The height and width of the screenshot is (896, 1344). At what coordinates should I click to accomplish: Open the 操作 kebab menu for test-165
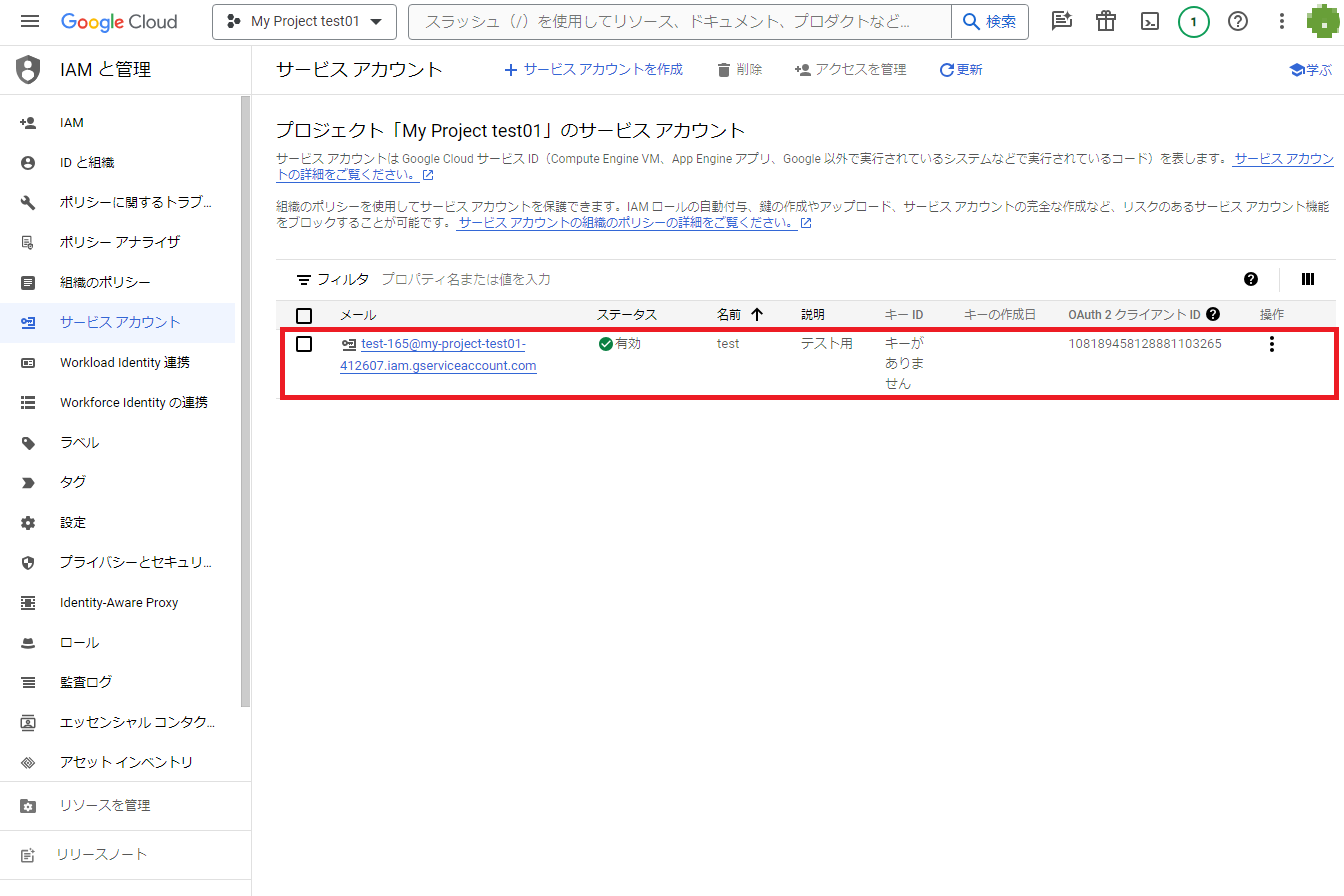(x=1271, y=343)
